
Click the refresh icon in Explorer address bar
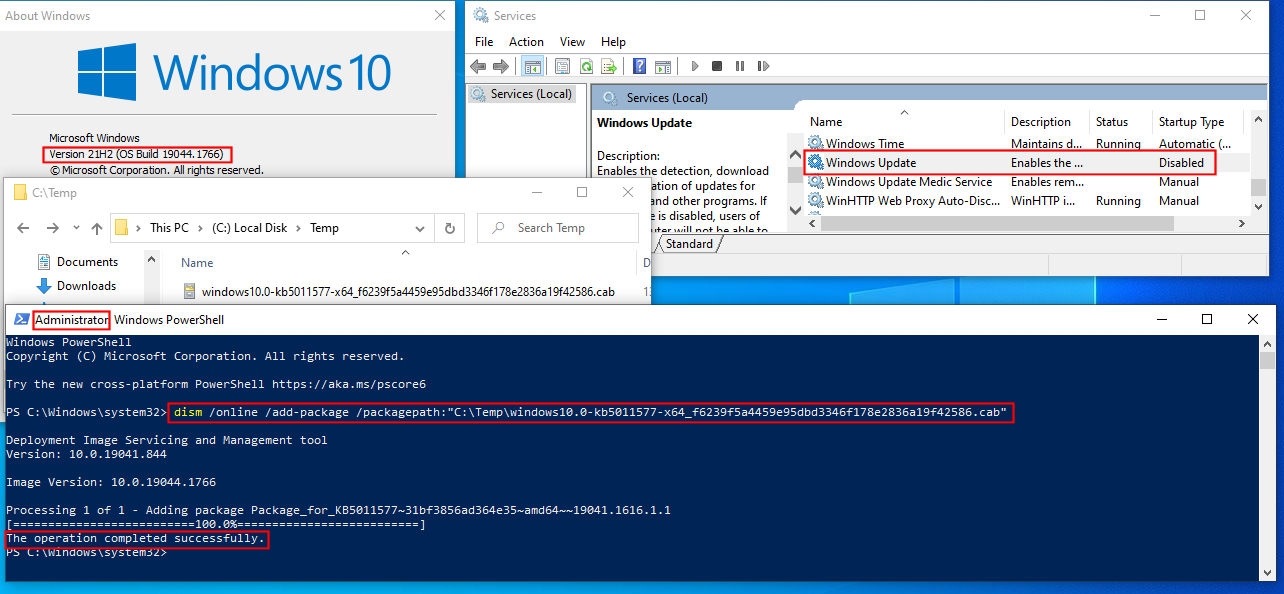450,228
